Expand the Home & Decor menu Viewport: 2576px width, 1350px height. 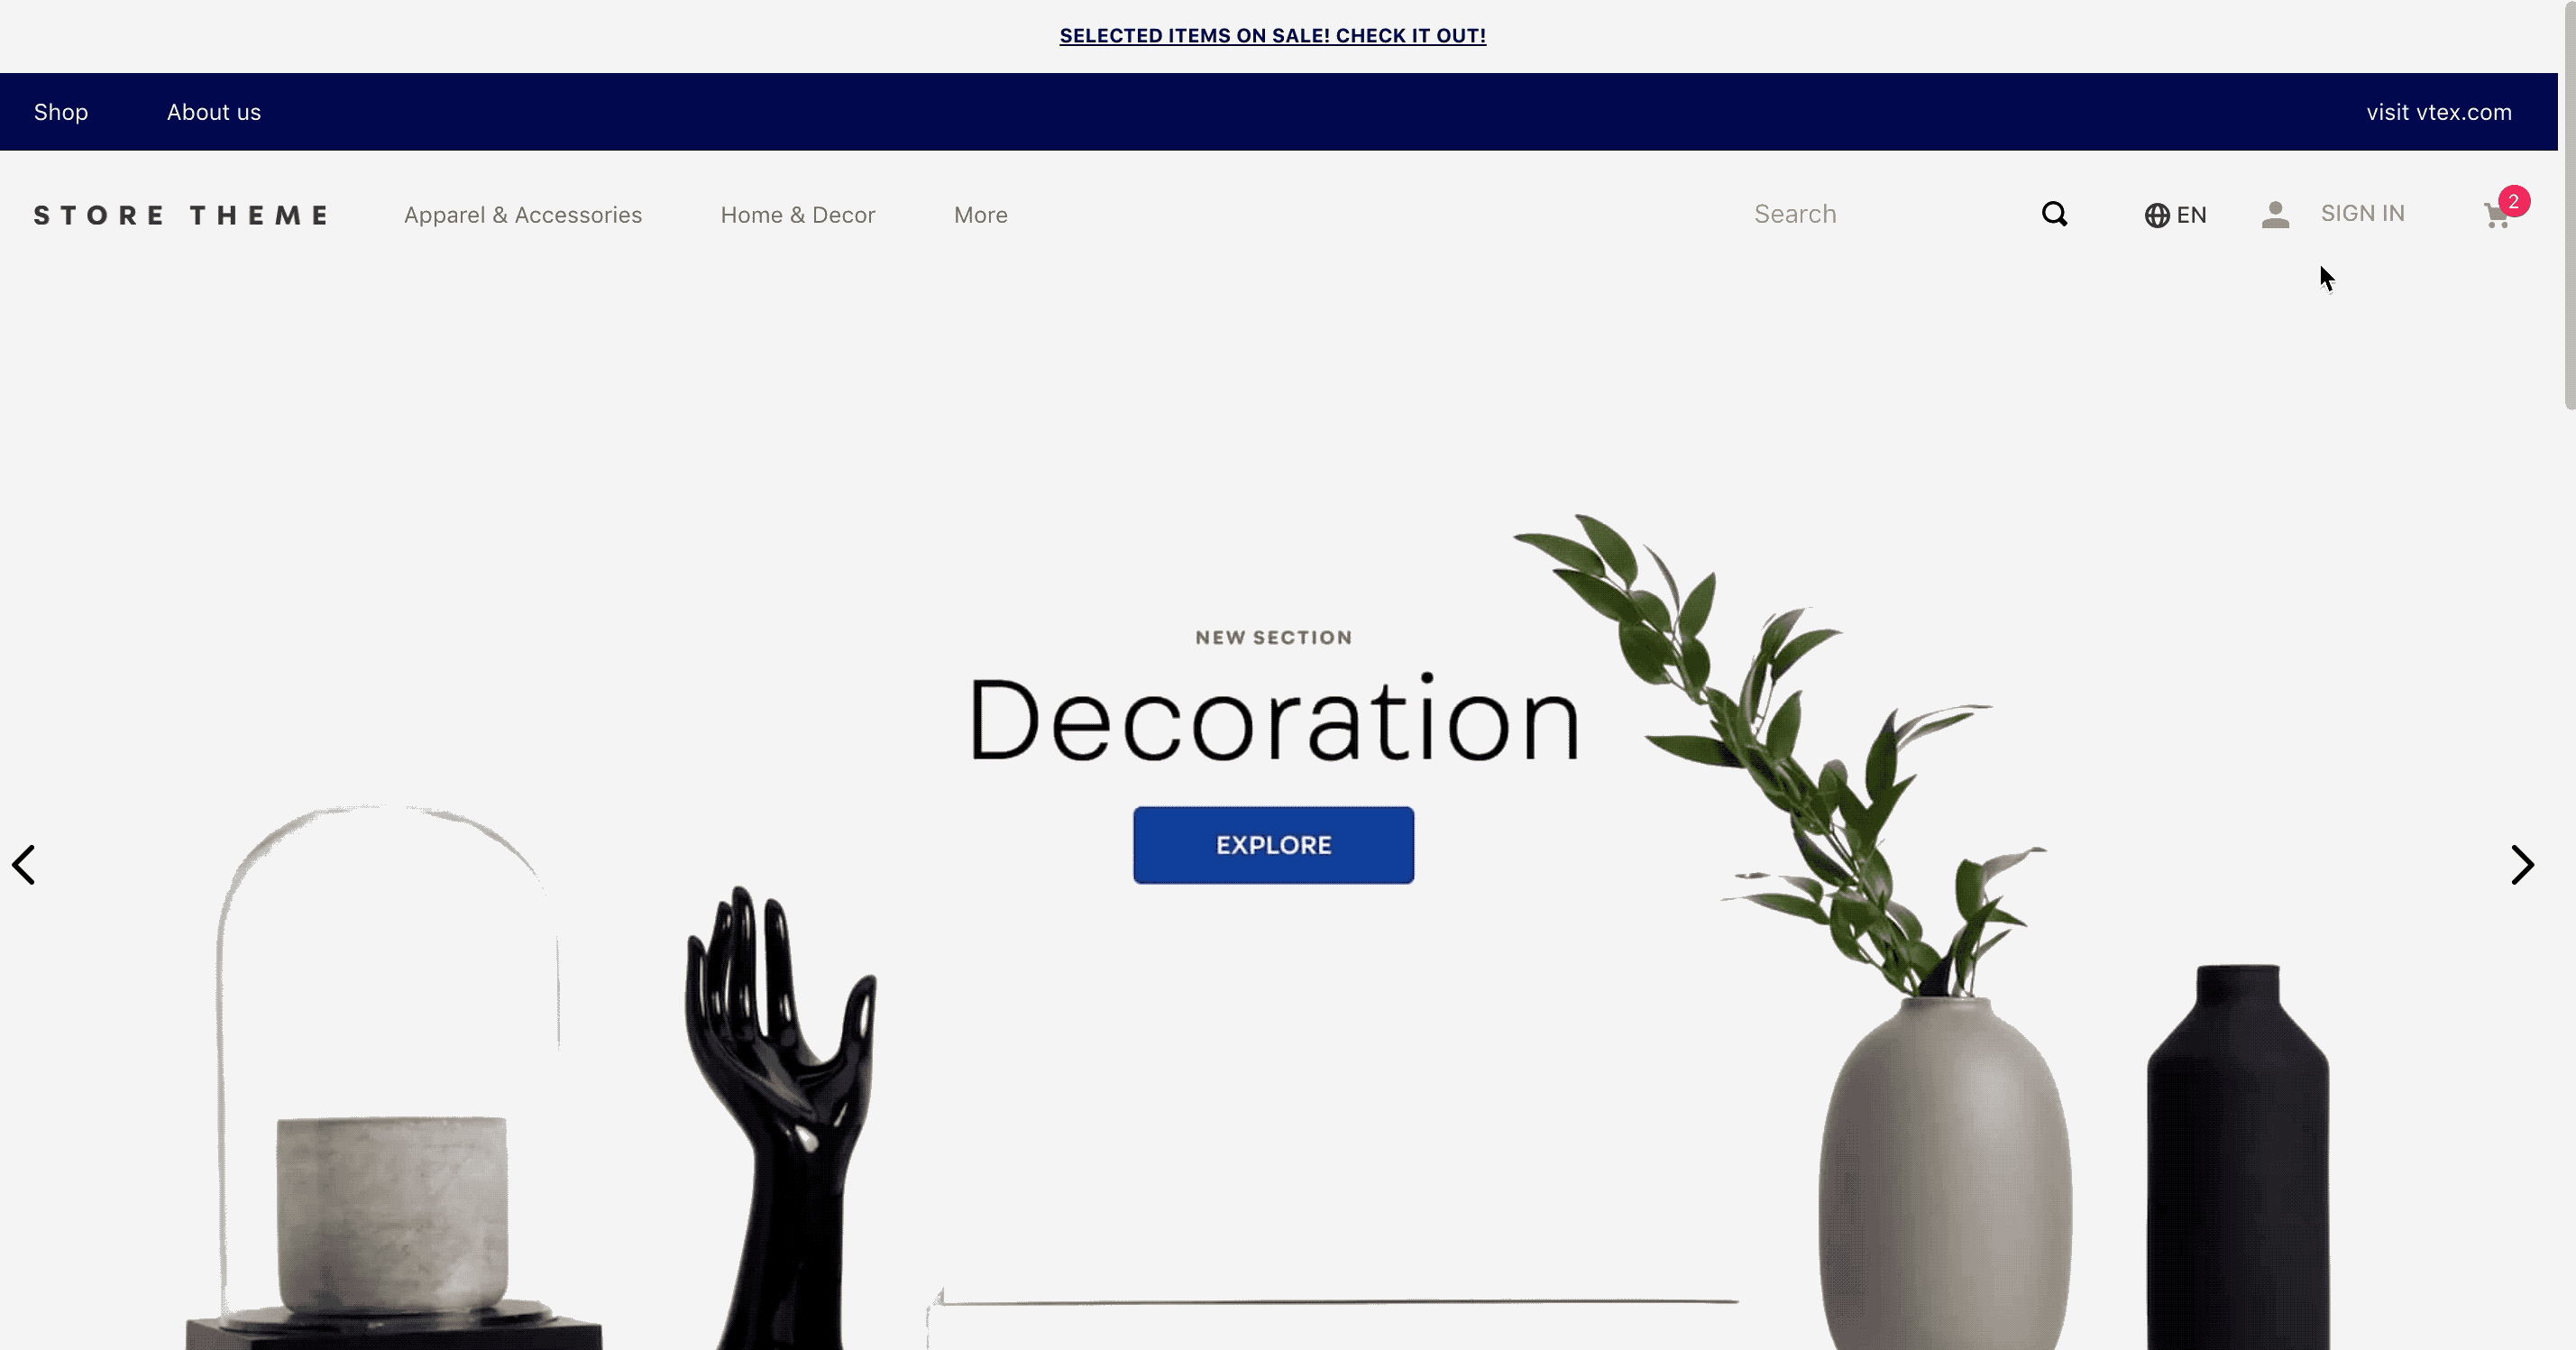[797, 213]
